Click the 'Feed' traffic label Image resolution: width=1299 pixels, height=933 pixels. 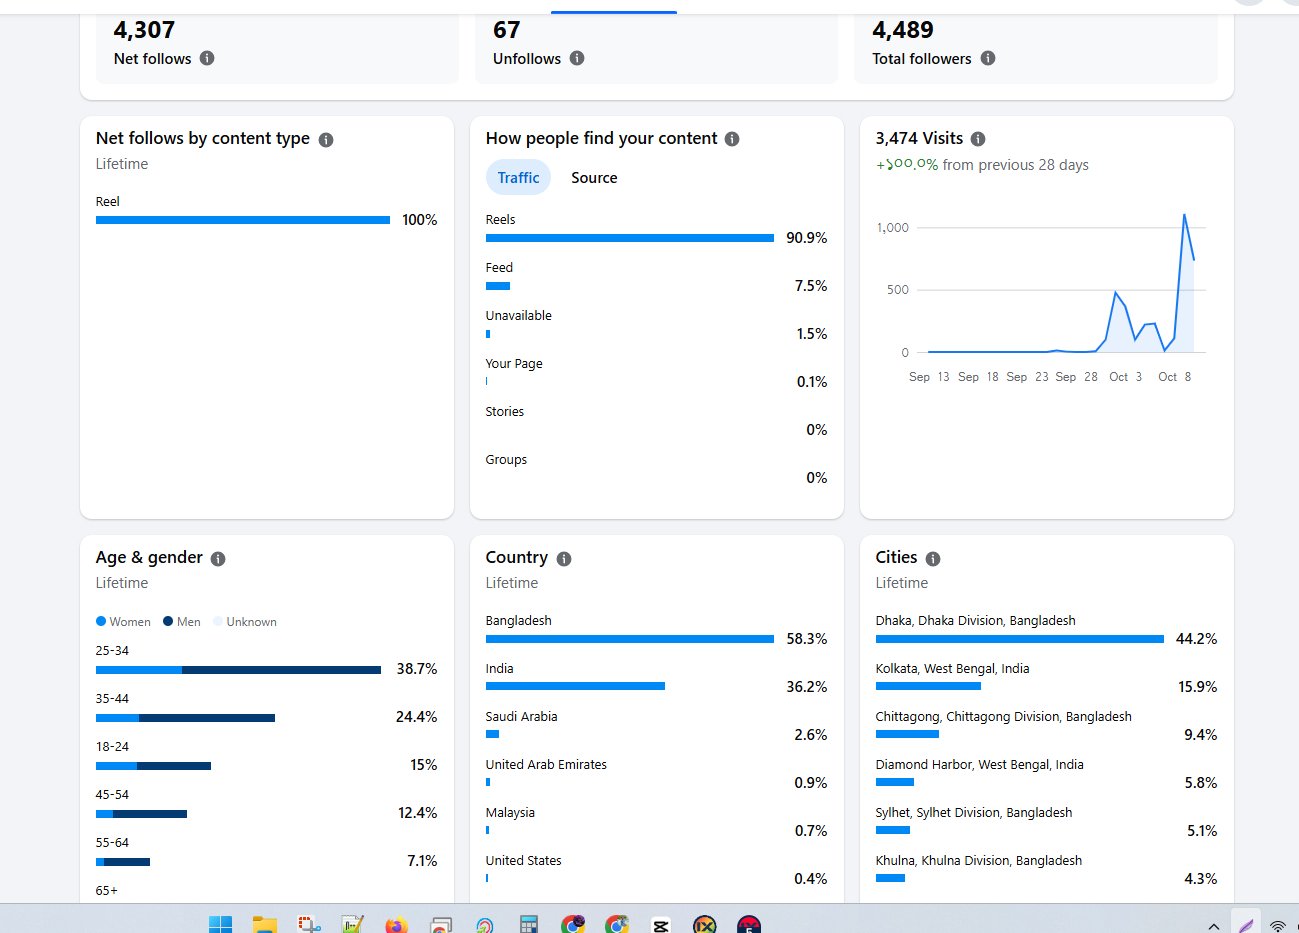point(499,268)
